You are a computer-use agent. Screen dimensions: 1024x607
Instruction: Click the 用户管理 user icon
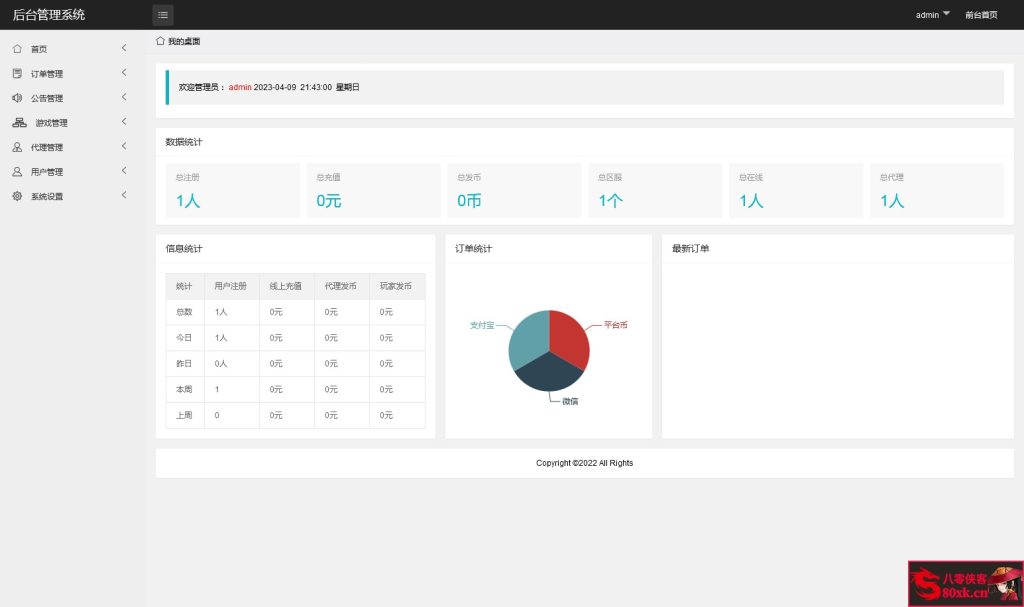[17, 172]
